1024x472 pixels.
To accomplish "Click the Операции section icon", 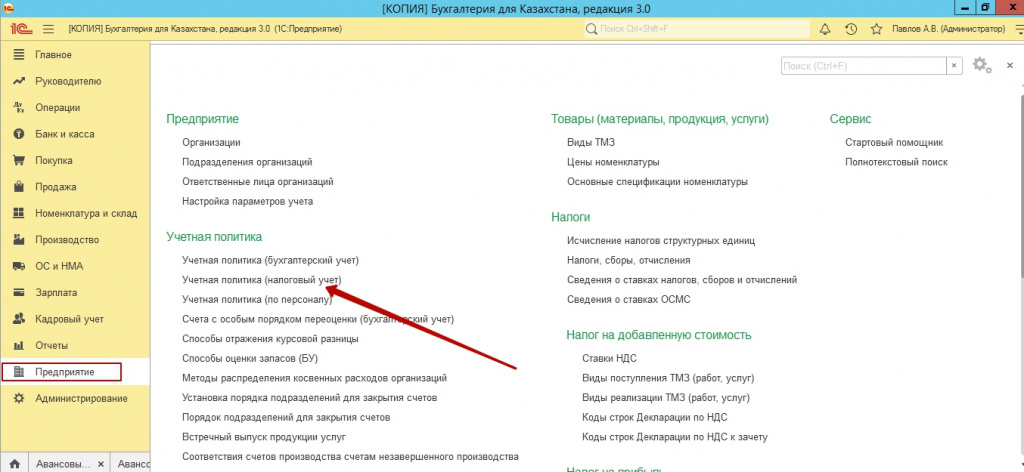I will (19, 108).
